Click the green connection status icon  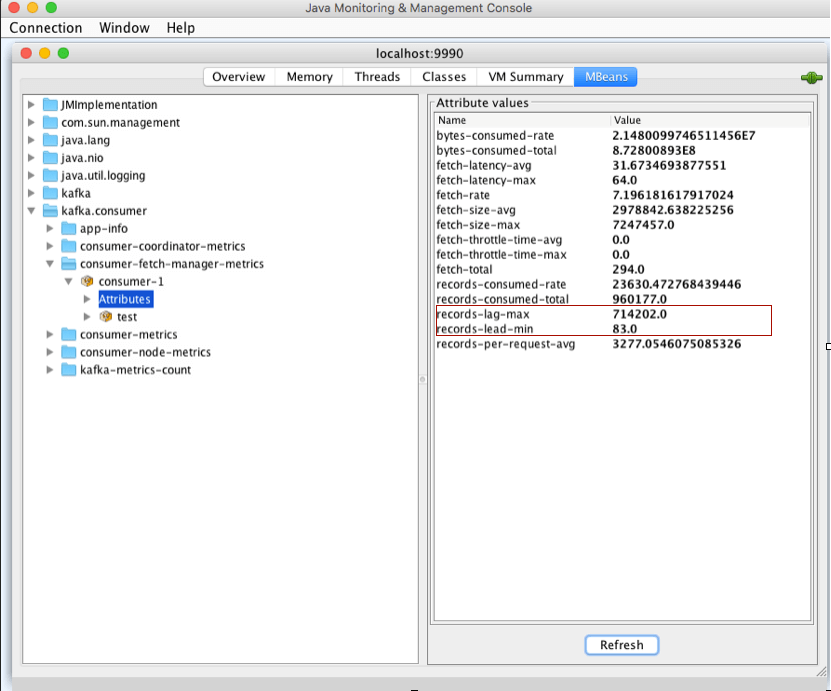tap(811, 78)
